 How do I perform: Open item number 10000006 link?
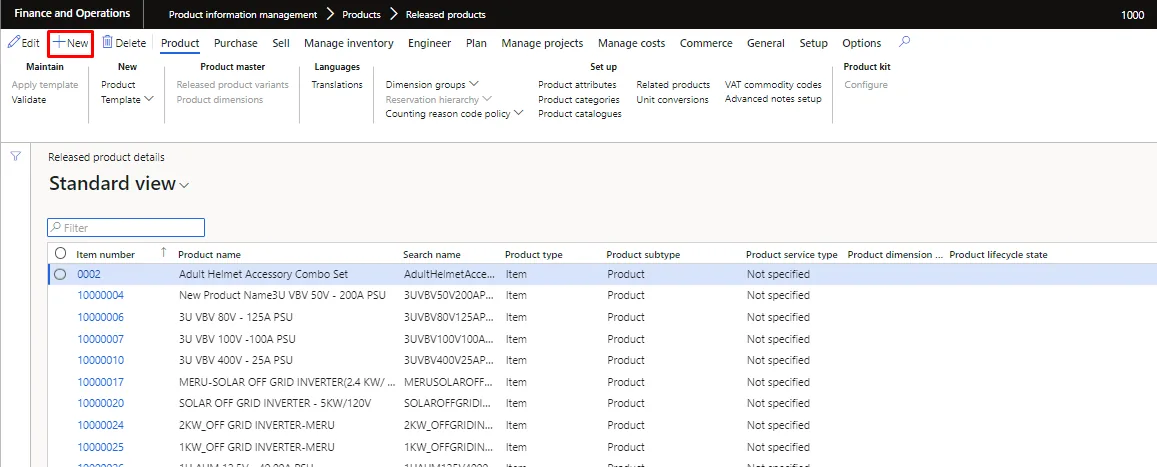100,317
